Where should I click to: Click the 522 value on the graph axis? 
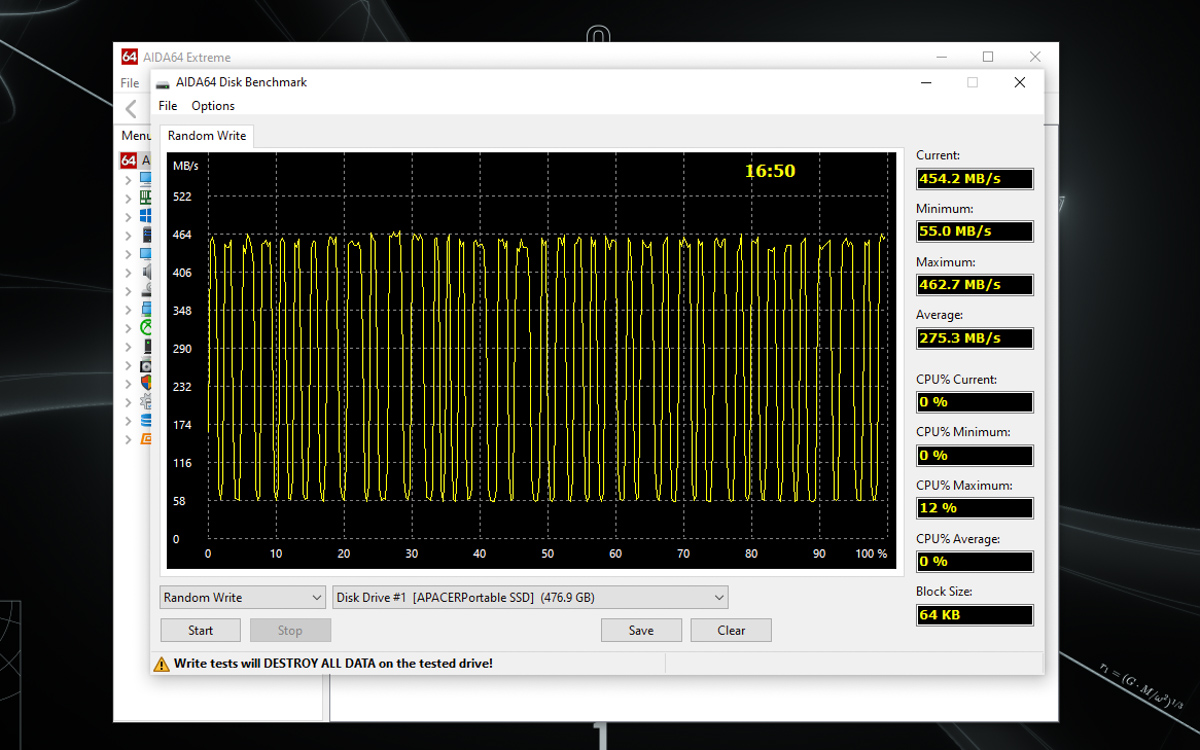click(182, 196)
